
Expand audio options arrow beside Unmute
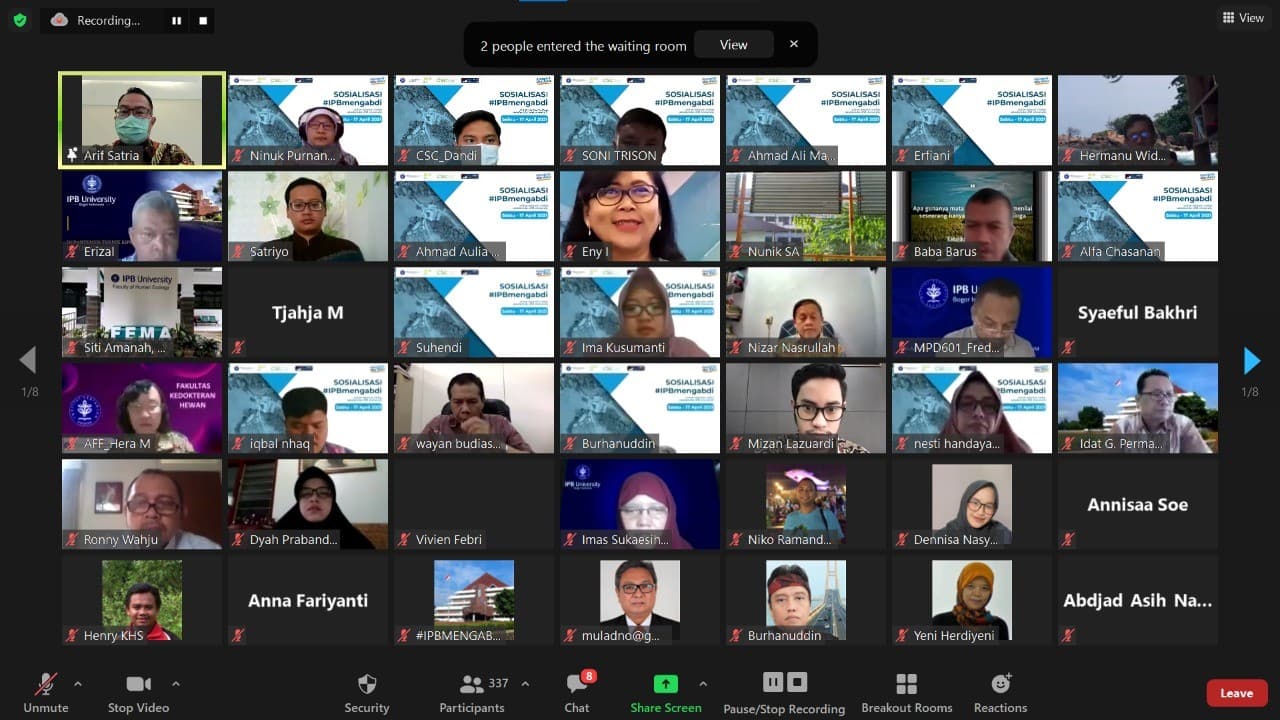(78, 684)
